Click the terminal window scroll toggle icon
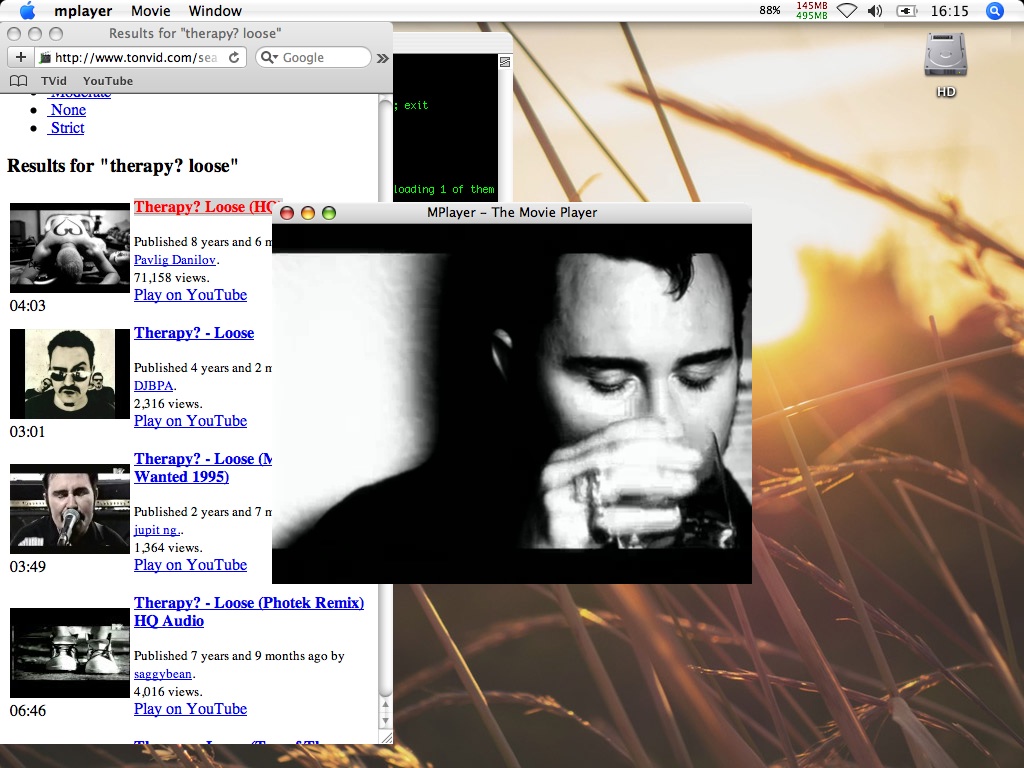Screen dimensions: 1024x768 [505, 62]
